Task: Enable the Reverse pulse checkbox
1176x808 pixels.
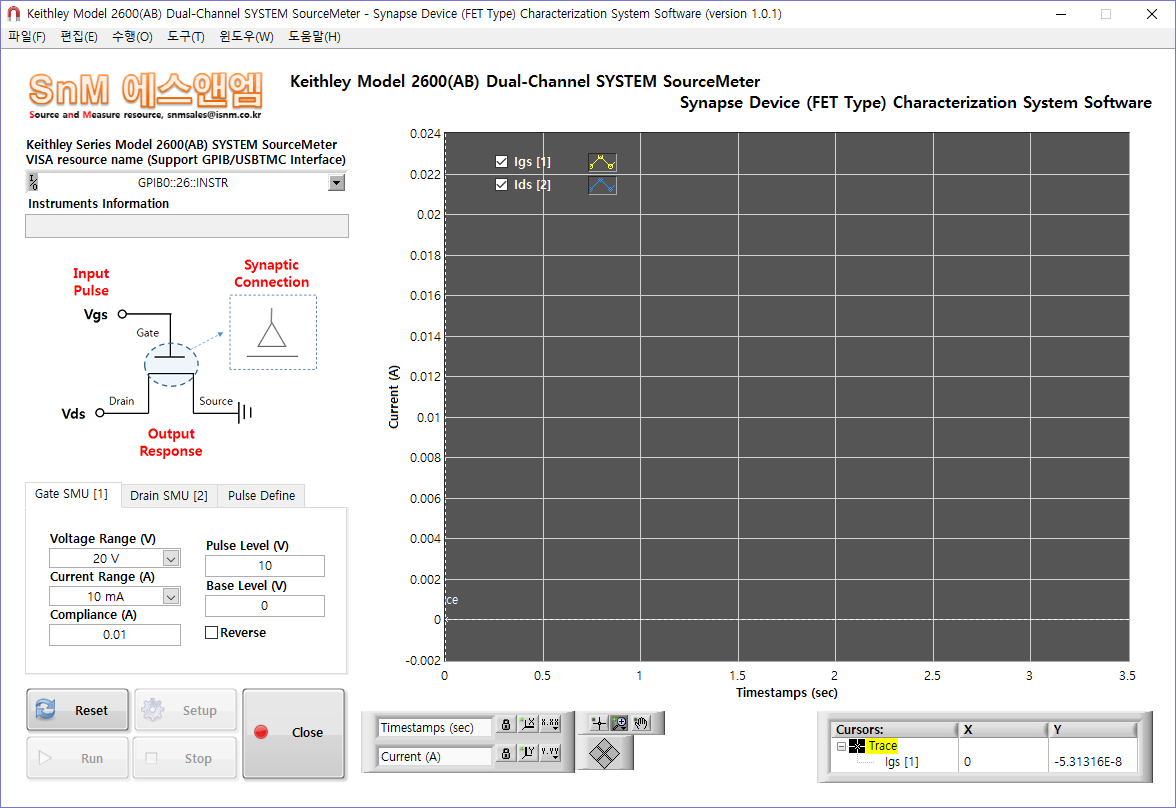Action: tap(212, 632)
